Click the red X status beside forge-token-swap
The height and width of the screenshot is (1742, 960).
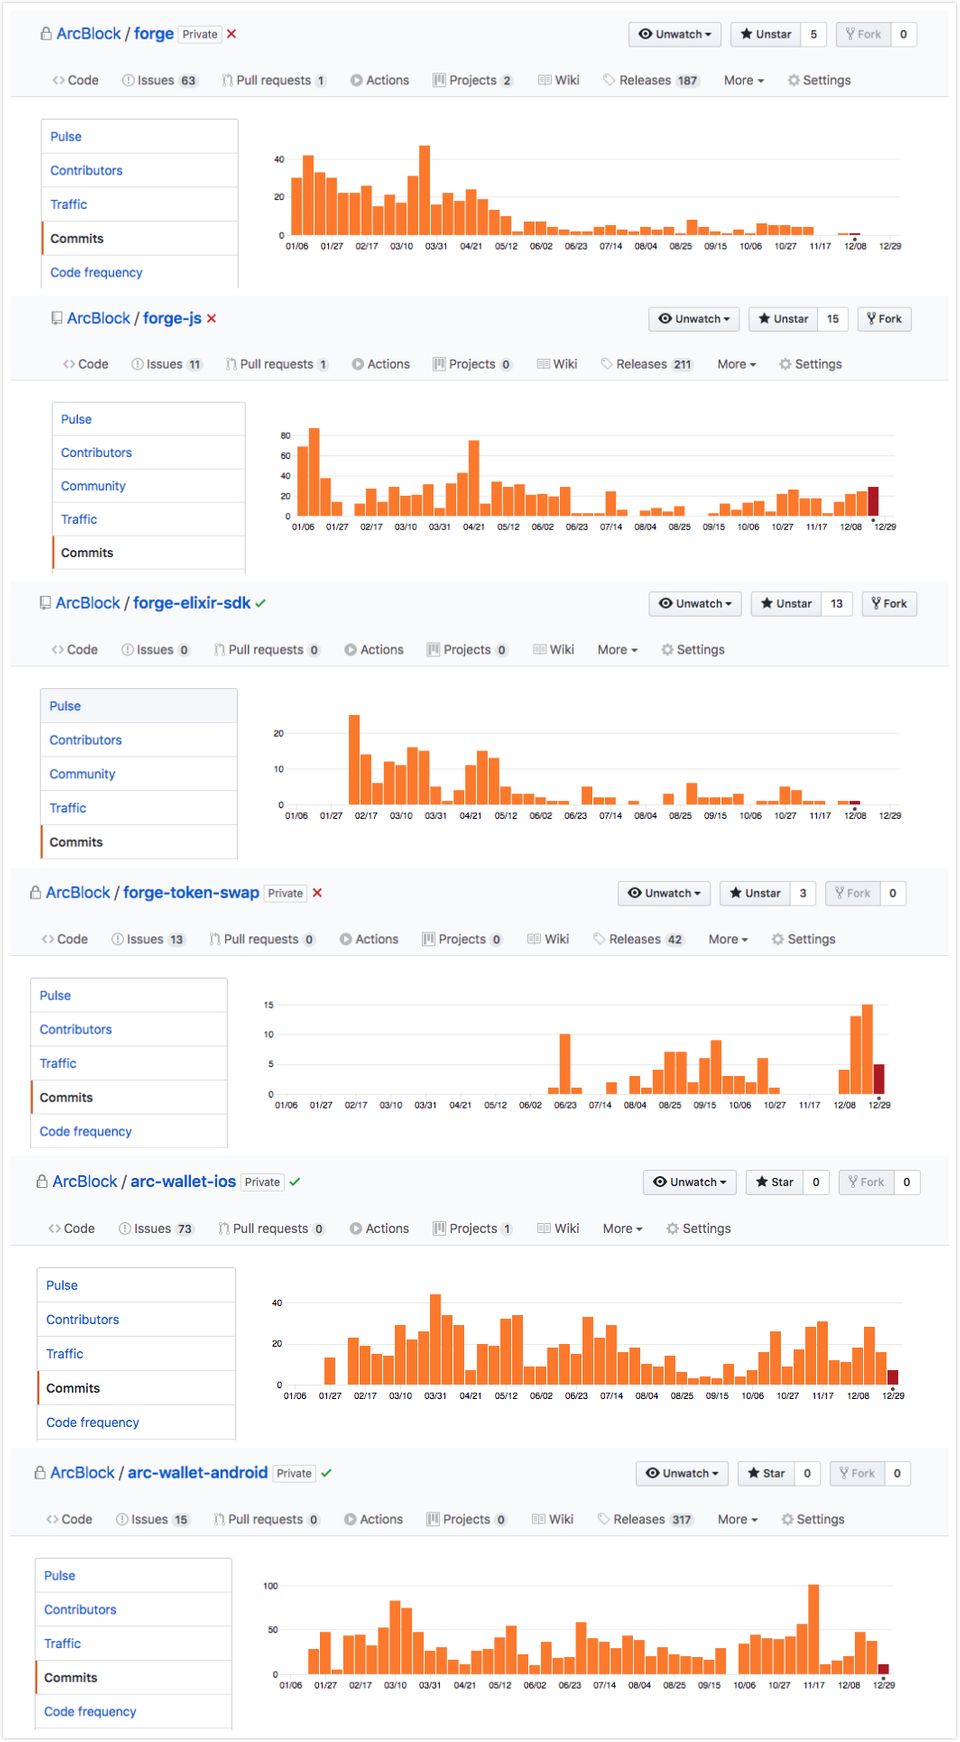click(x=317, y=893)
